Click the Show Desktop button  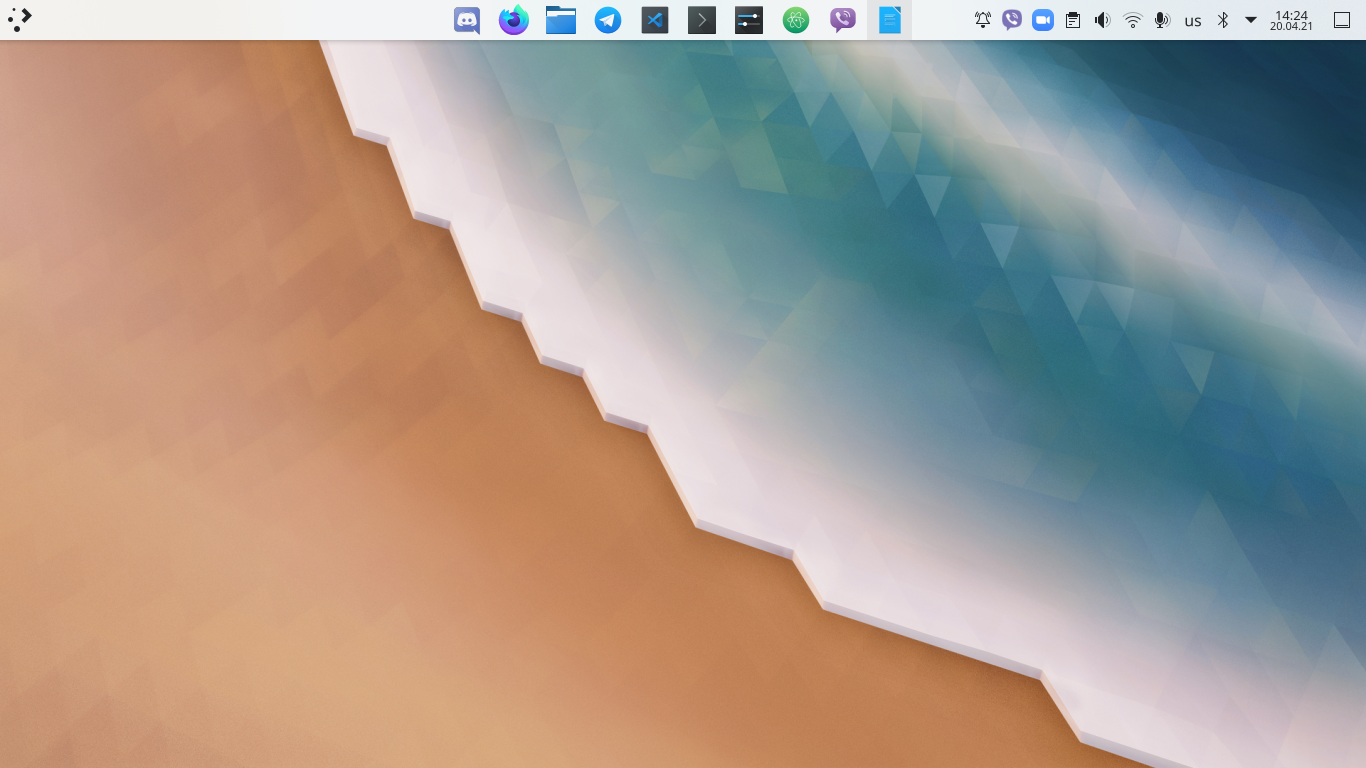click(x=1342, y=20)
